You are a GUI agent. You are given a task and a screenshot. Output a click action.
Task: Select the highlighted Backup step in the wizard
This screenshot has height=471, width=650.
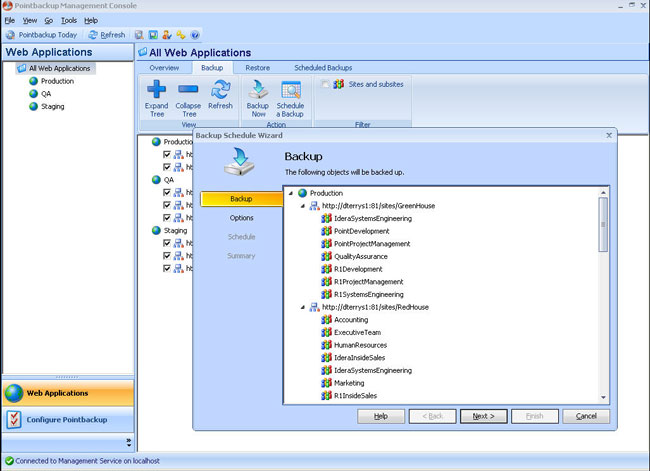242,199
